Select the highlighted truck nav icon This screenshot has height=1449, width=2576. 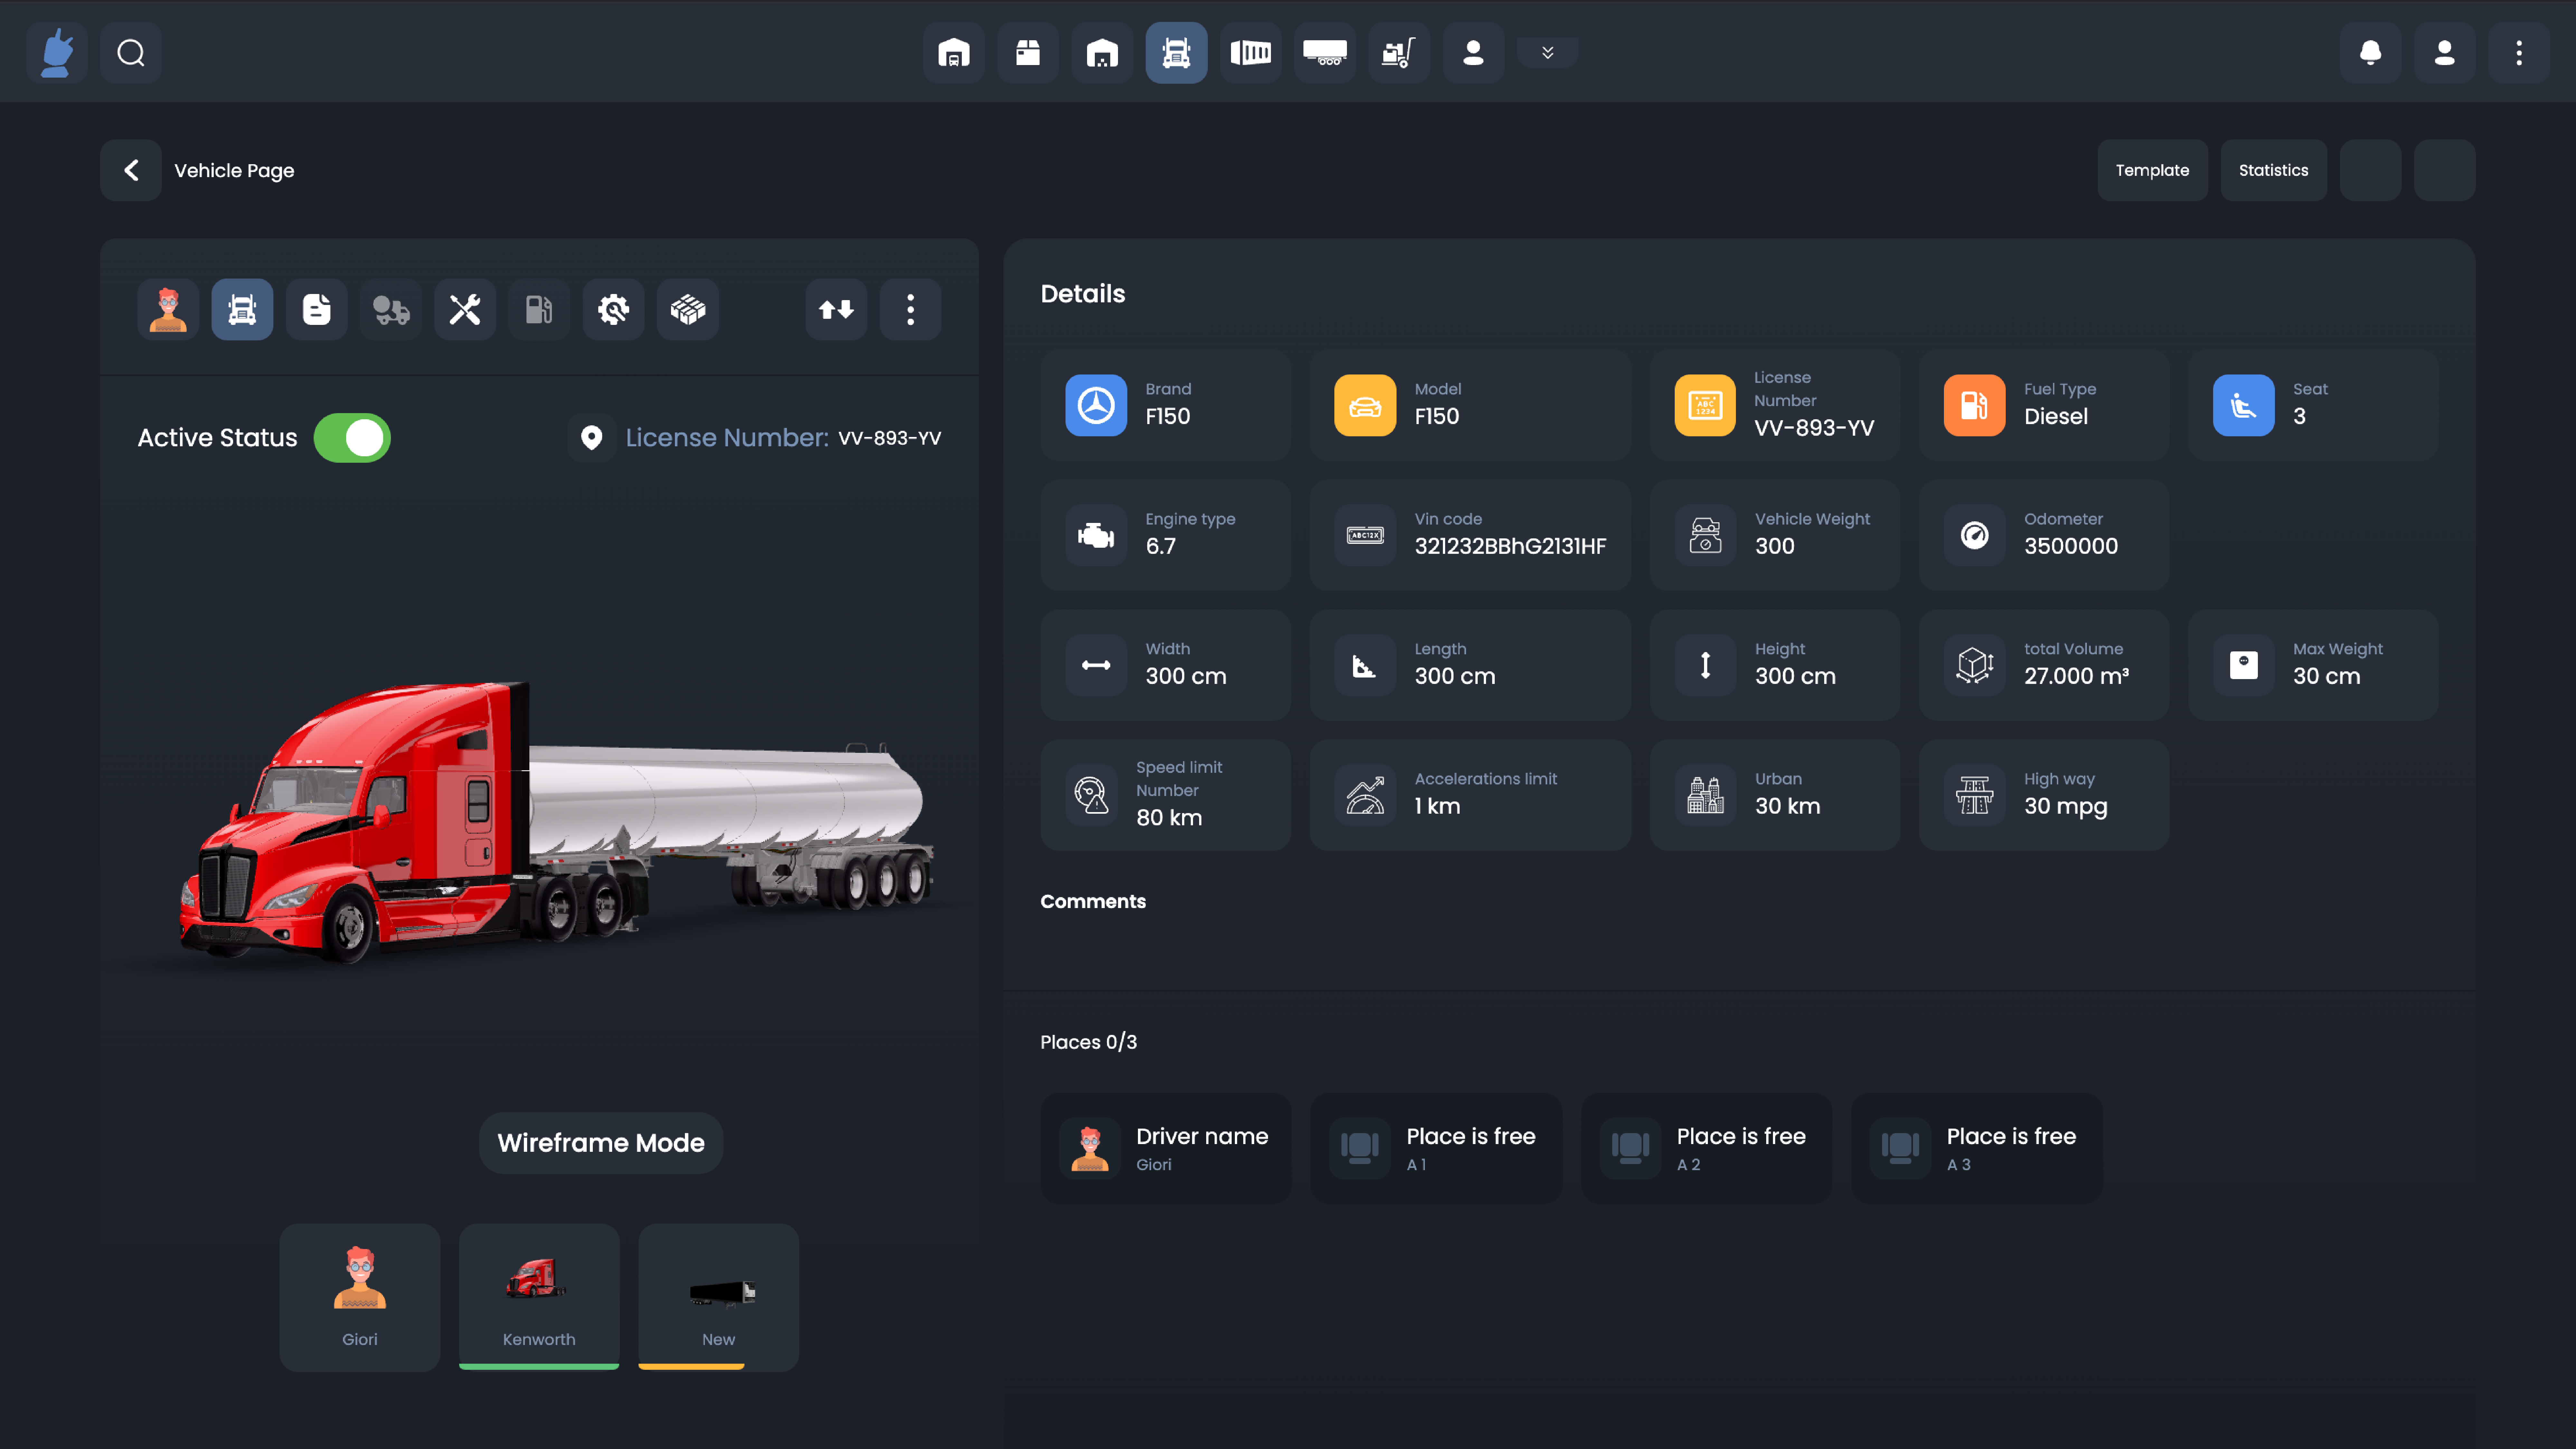tap(1176, 53)
